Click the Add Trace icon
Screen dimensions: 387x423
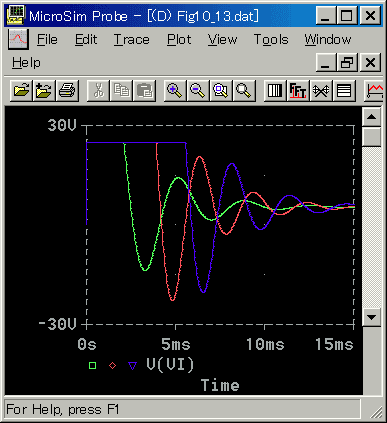point(374,90)
